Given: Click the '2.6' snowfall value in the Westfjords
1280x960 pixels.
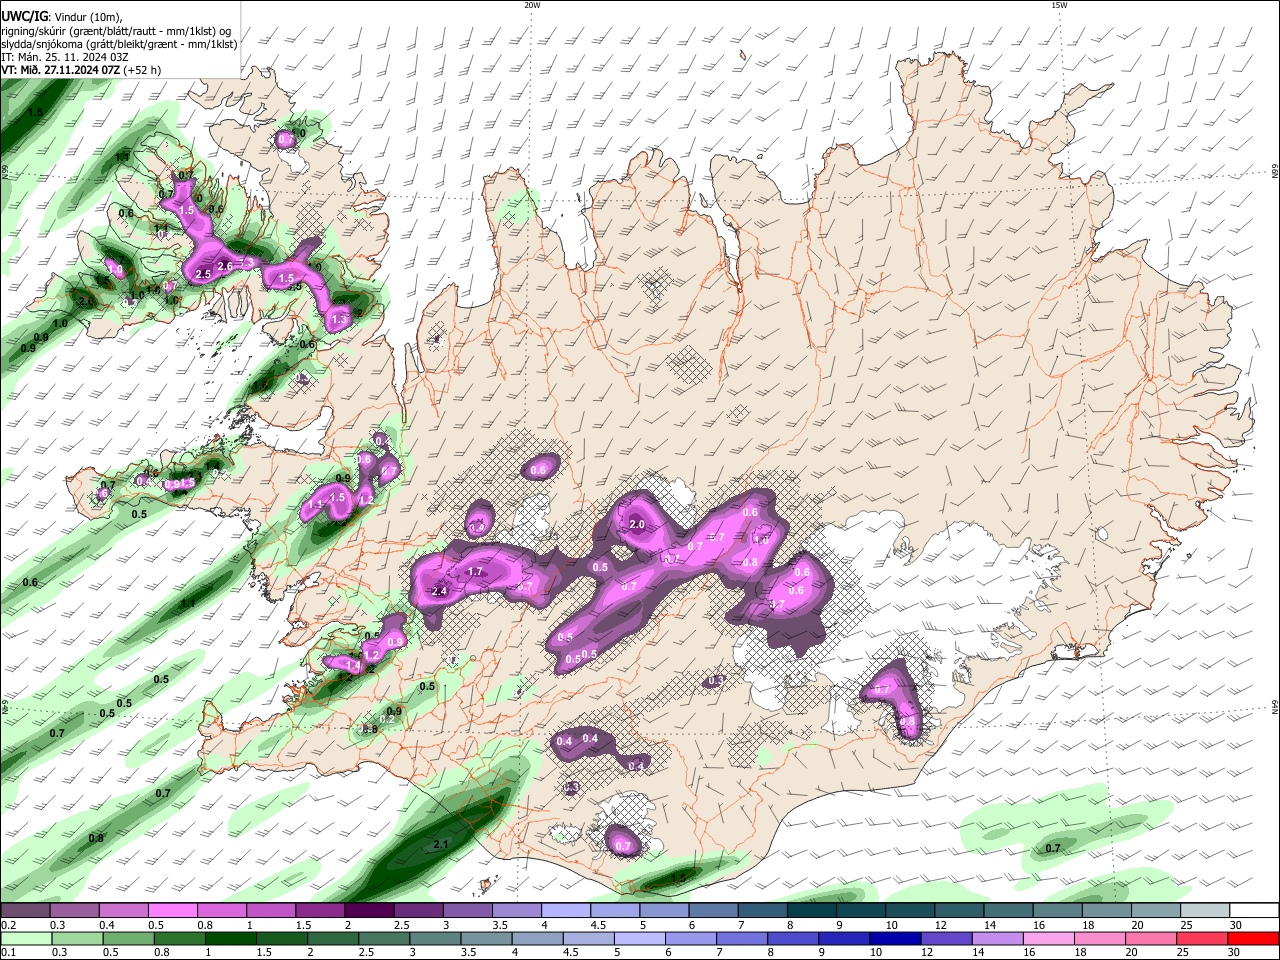Looking at the screenshot, I should tap(226, 266).
